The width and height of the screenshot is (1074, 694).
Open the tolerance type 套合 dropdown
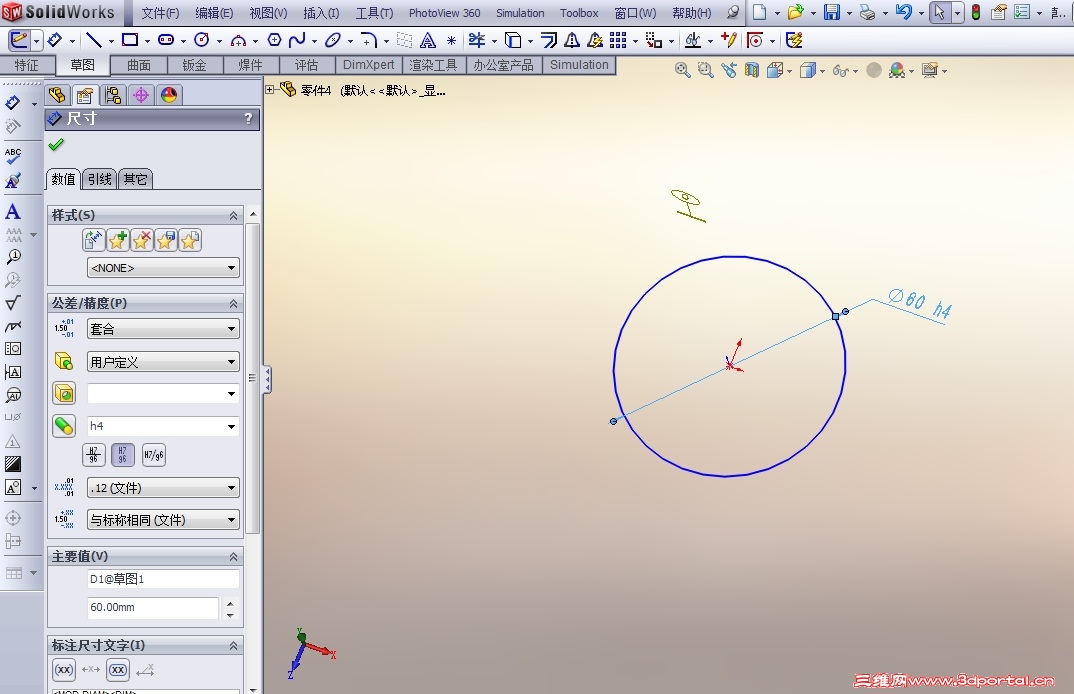point(163,329)
